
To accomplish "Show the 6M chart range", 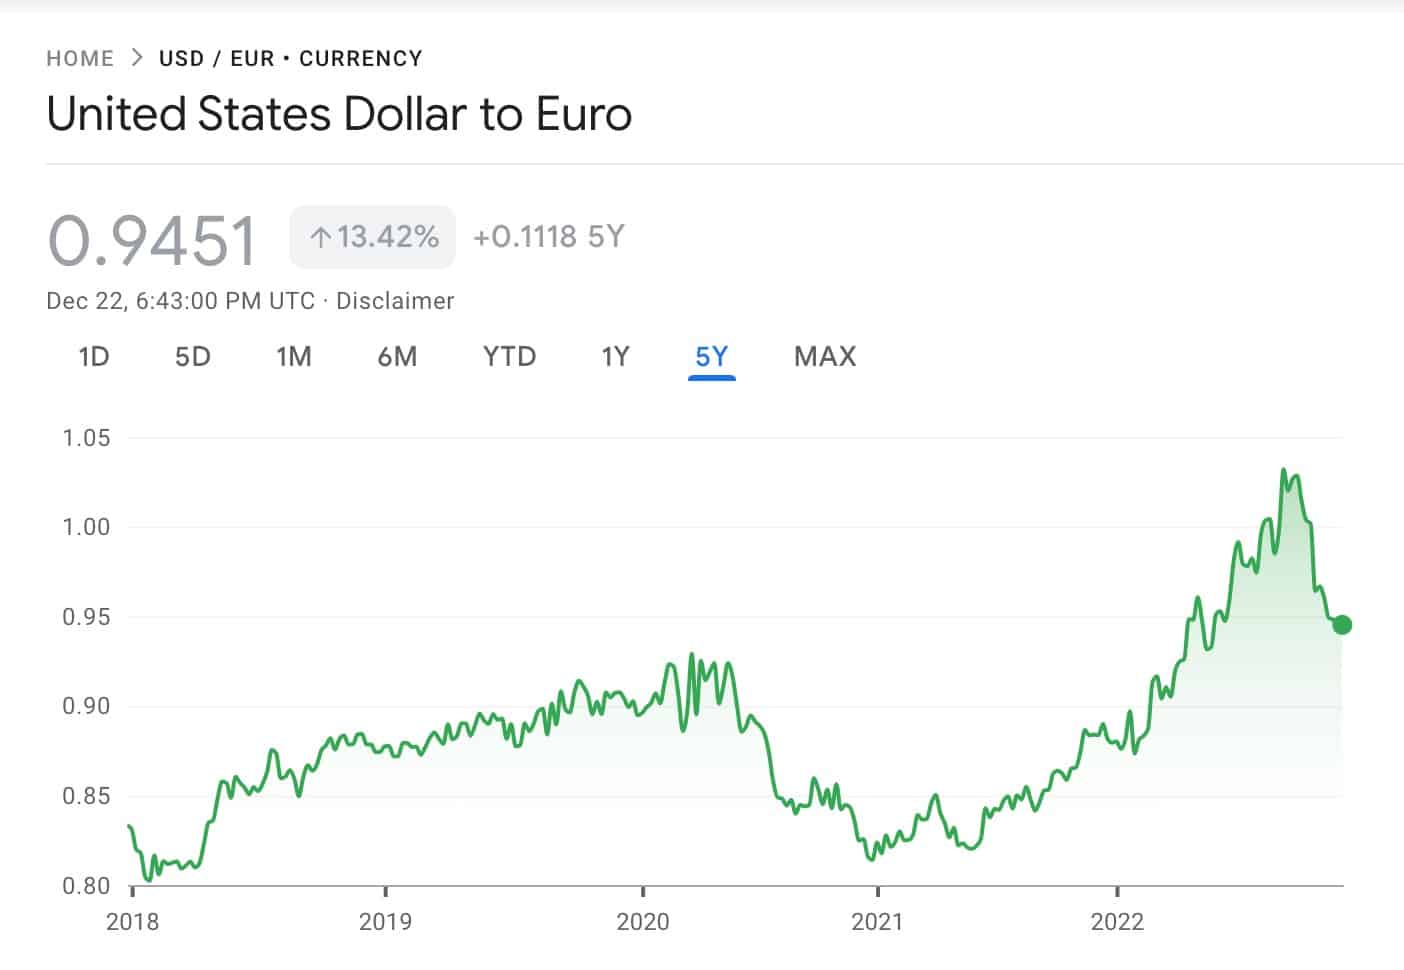I will point(397,357).
